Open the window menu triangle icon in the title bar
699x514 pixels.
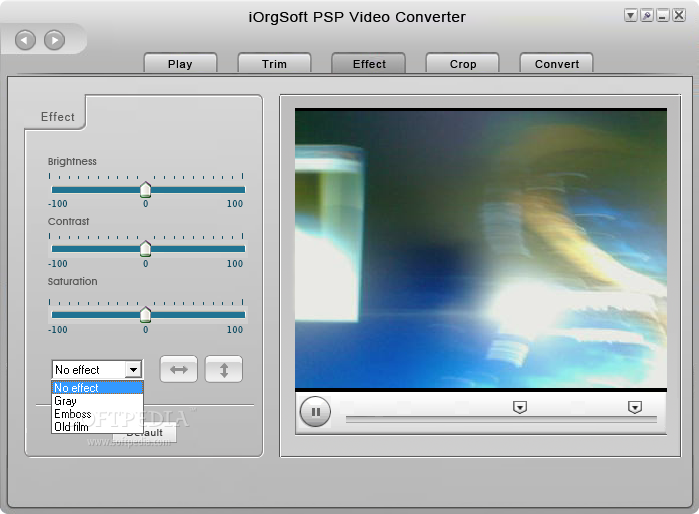pyautogui.click(x=630, y=16)
